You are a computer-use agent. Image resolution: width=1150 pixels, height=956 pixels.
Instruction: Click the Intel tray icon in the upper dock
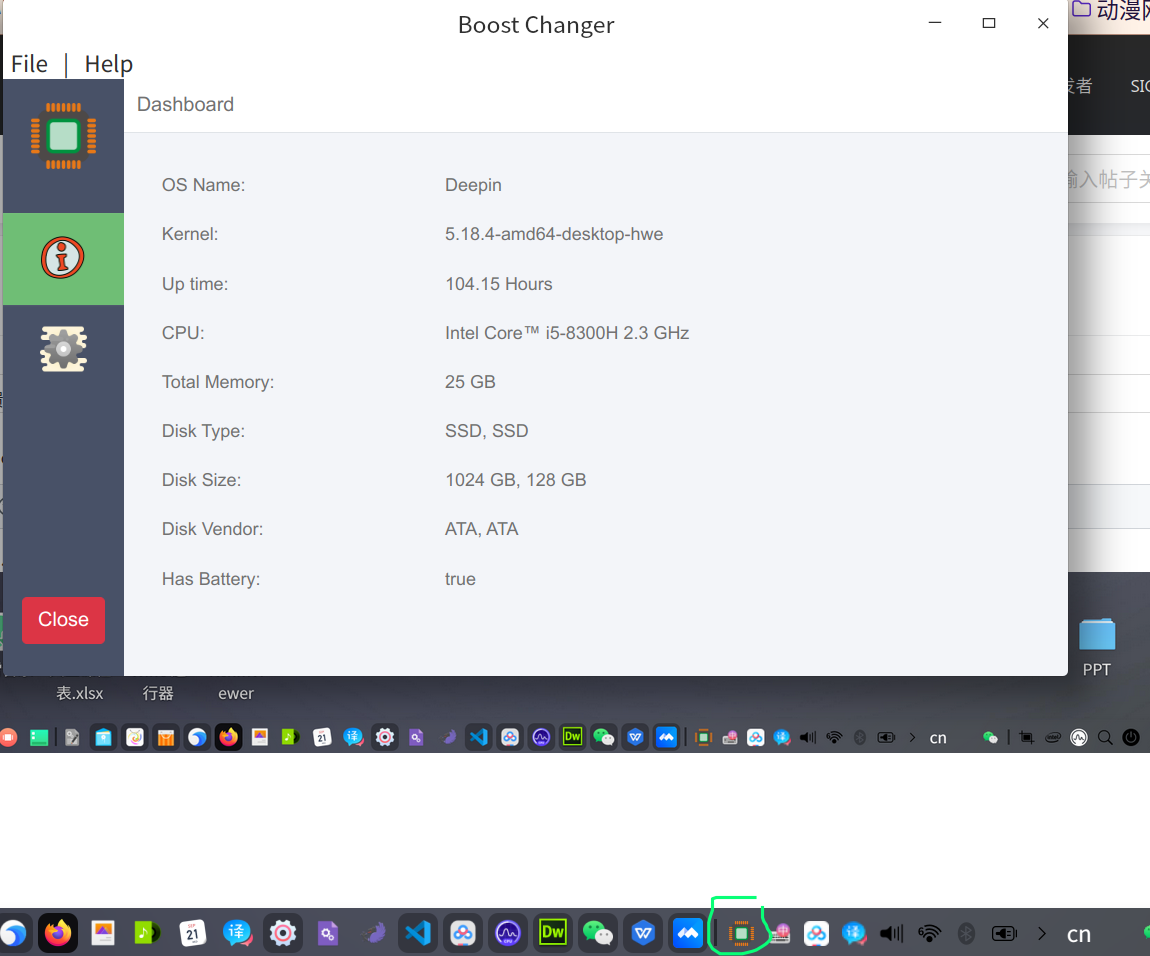click(x=1052, y=737)
